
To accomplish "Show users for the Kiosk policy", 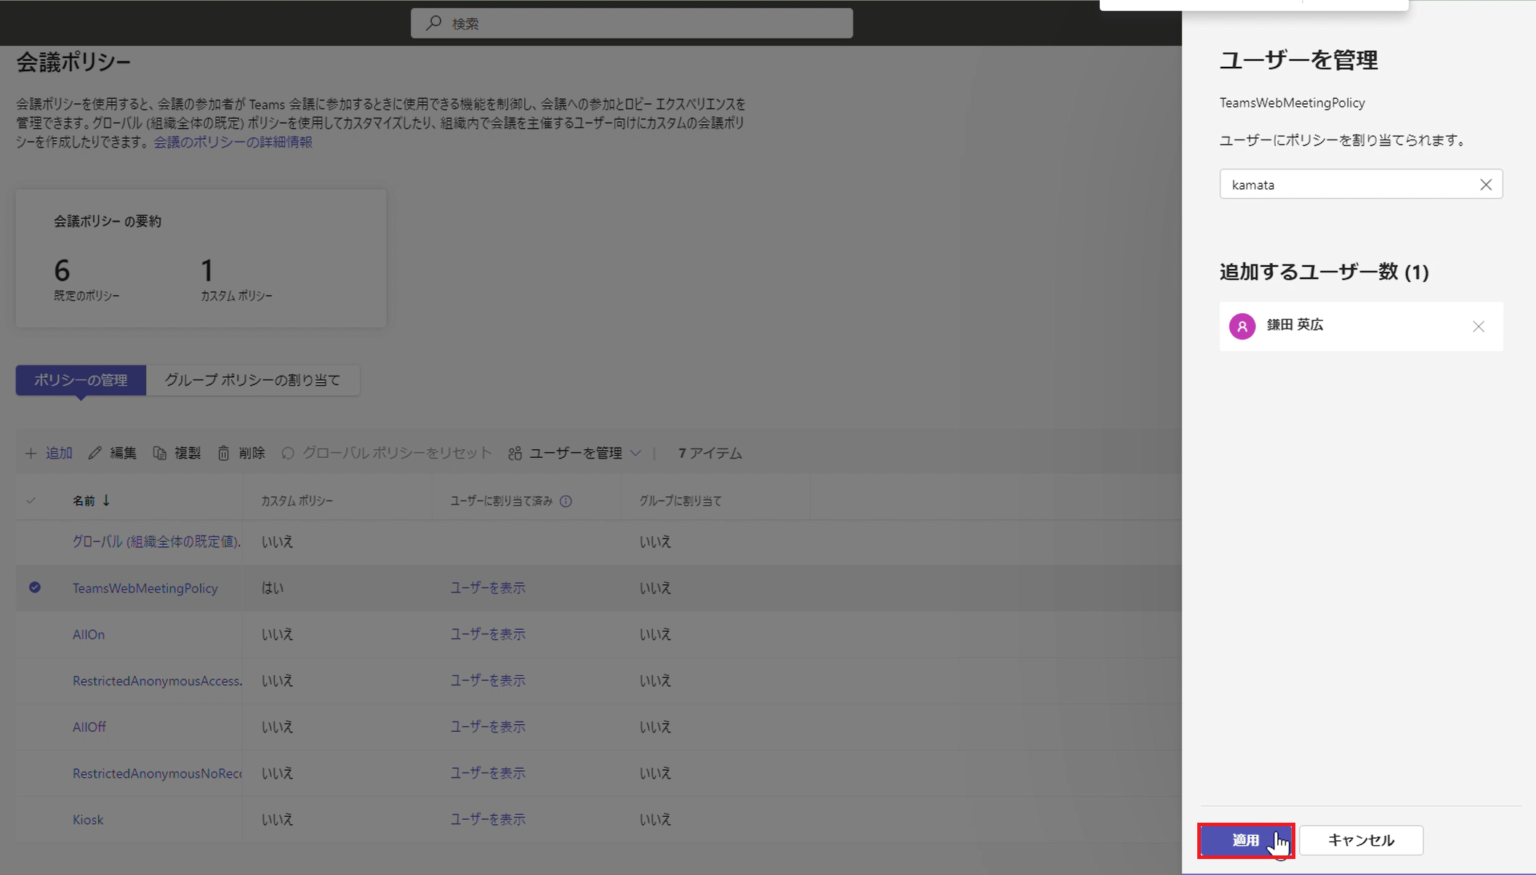I will pos(488,819).
